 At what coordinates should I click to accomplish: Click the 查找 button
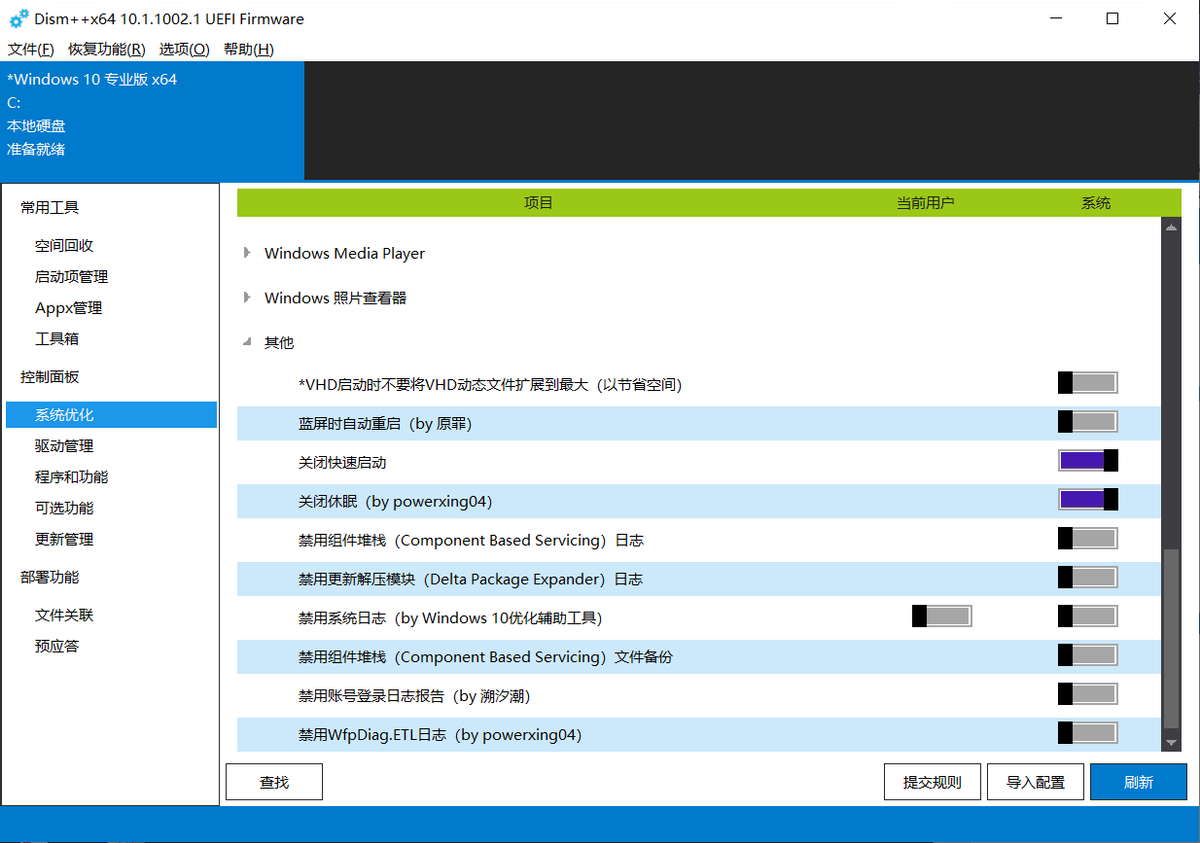(x=274, y=782)
